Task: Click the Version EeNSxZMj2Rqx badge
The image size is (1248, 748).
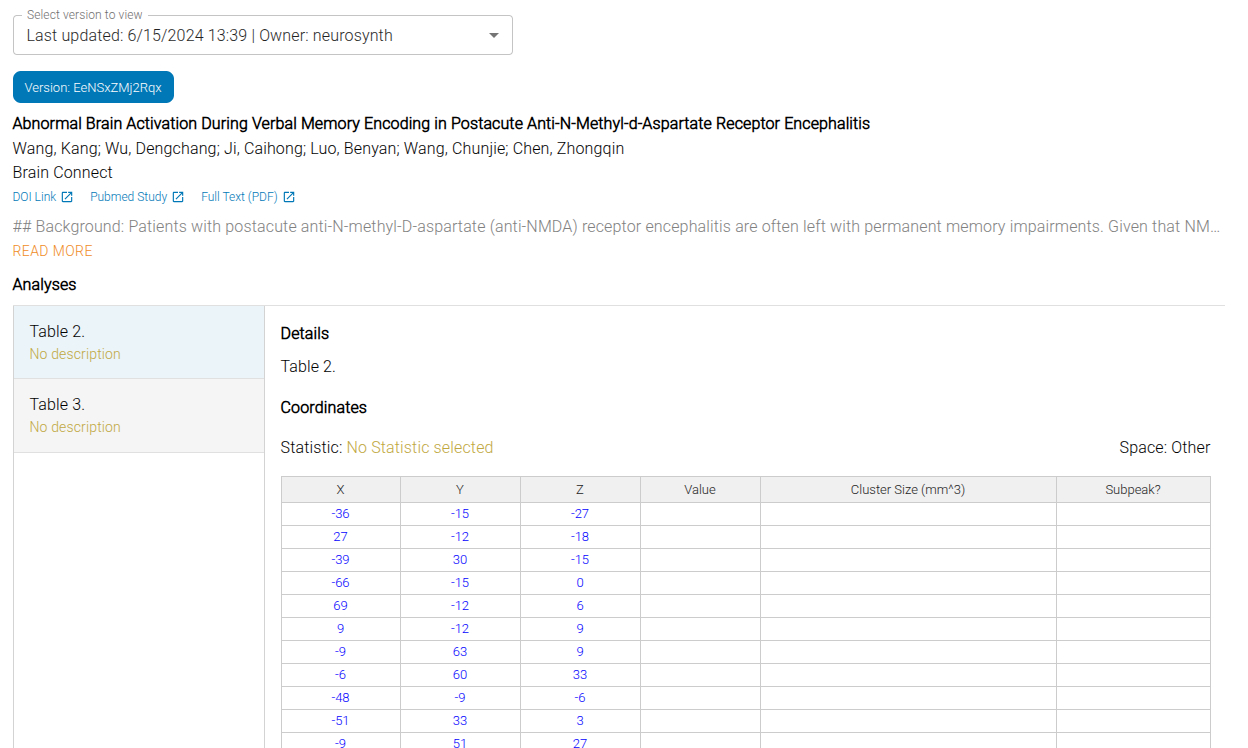Action: pyautogui.click(x=93, y=87)
